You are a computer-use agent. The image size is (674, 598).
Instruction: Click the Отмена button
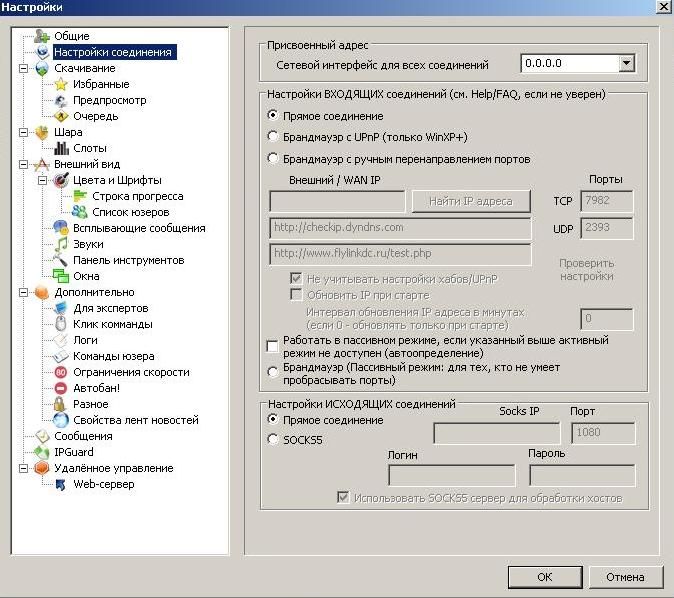pos(625,577)
